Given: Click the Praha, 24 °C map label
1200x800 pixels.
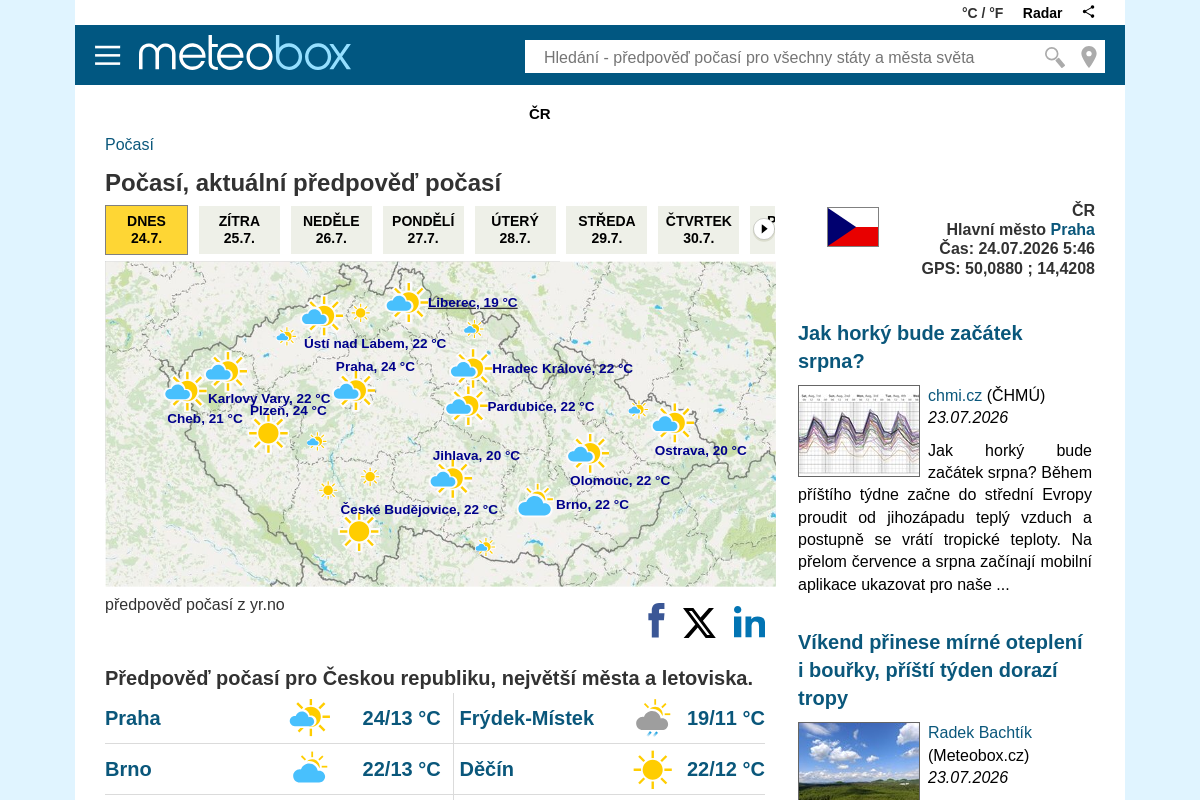Looking at the screenshot, I should pos(375,367).
